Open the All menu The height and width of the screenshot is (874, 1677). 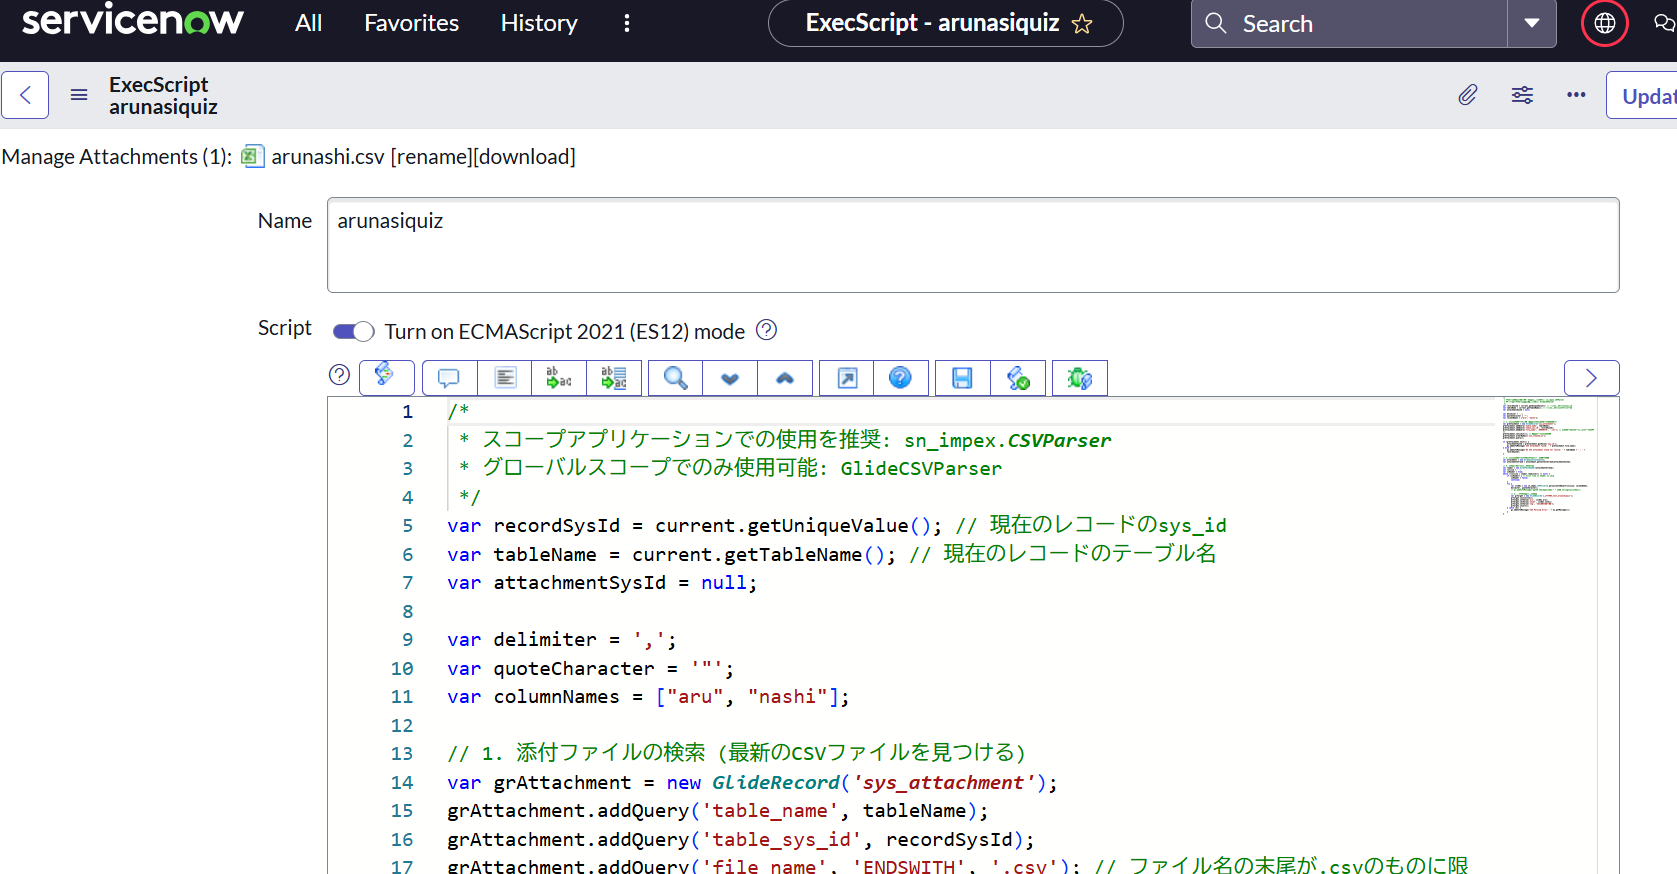pyautogui.click(x=308, y=23)
